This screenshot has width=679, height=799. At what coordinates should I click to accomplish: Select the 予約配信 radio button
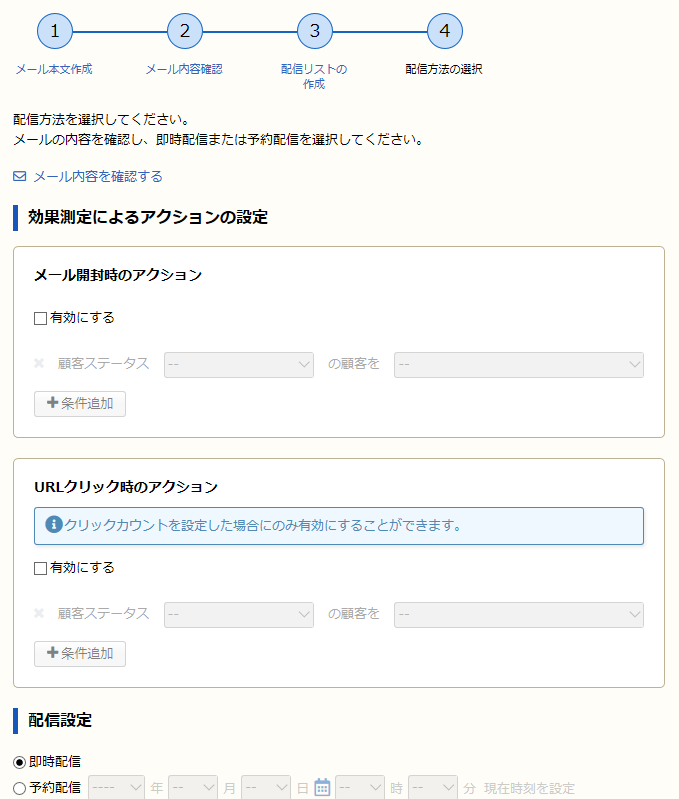(19, 788)
